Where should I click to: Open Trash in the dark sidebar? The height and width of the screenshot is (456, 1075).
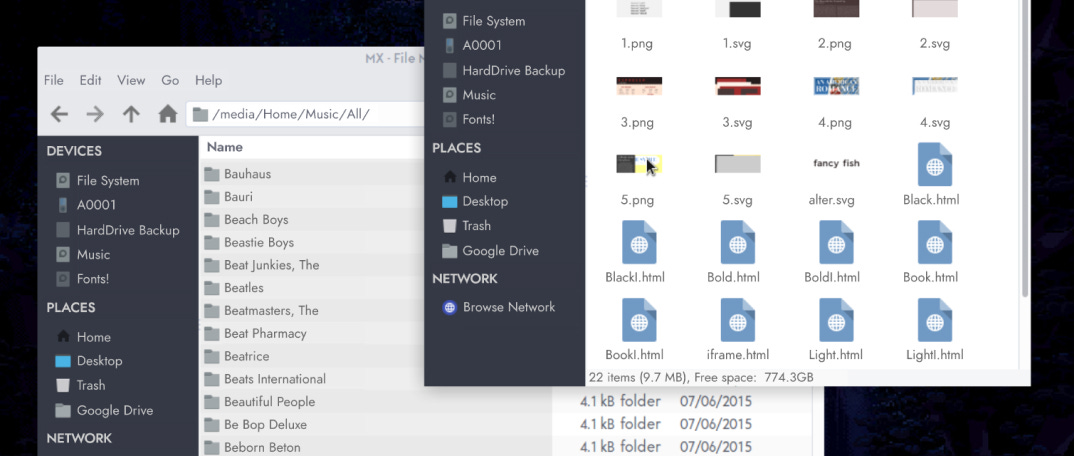tap(476, 226)
